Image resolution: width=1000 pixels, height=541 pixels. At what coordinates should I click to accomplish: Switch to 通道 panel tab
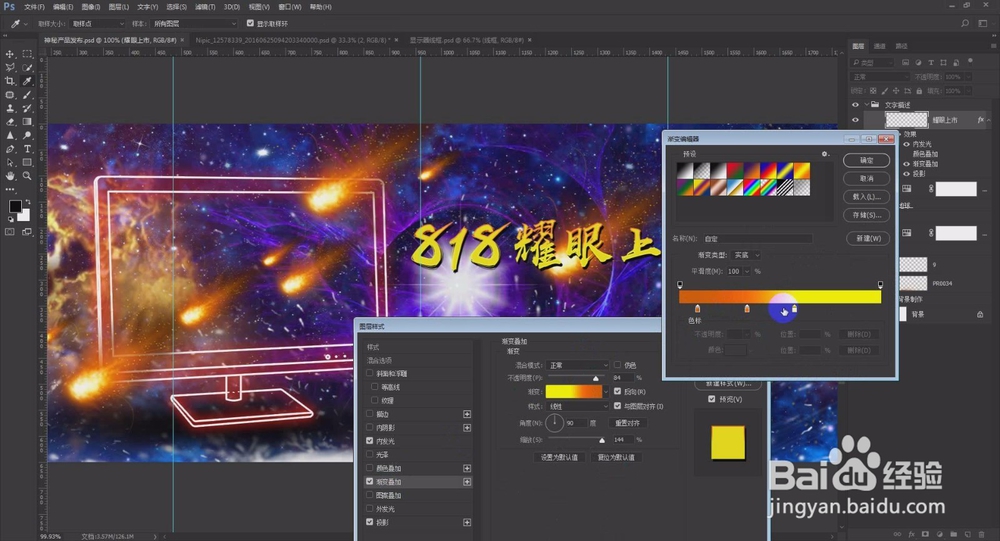880,46
